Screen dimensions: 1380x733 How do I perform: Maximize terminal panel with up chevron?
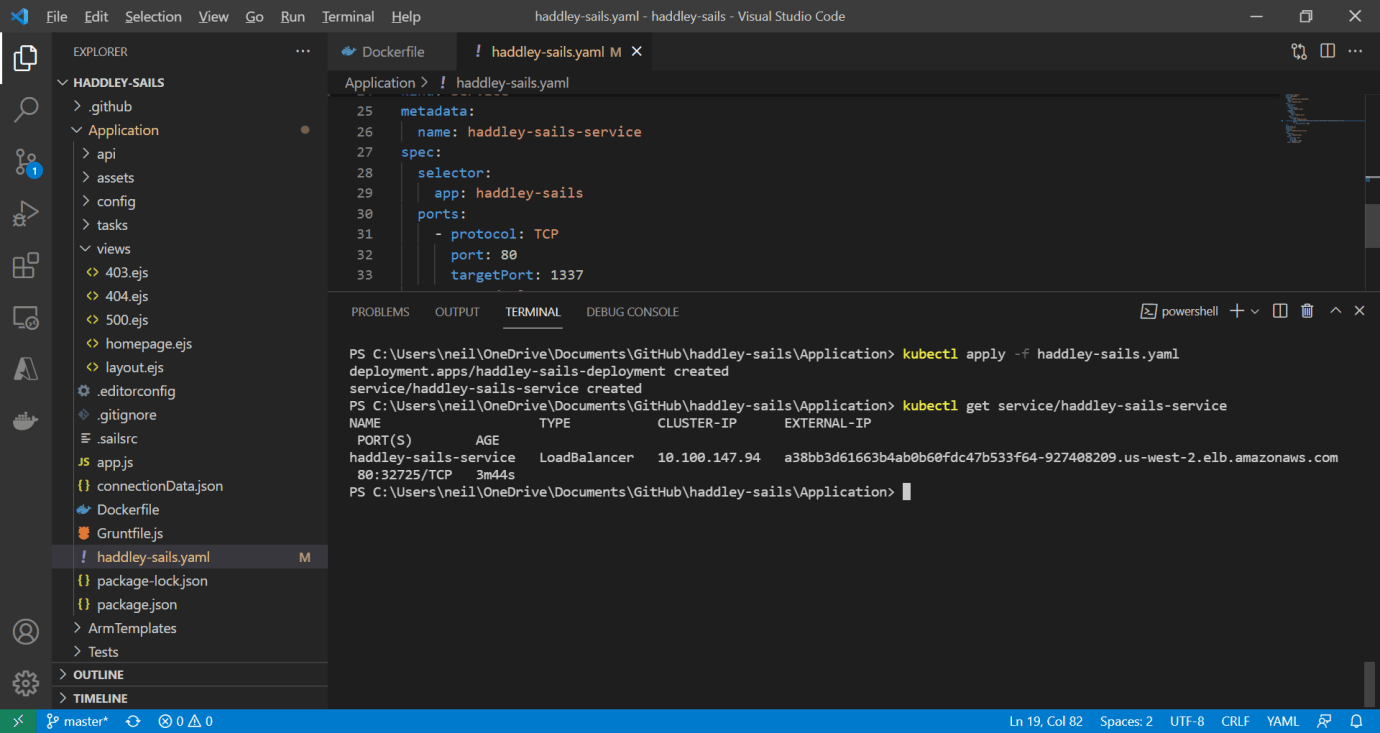coord(1335,311)
